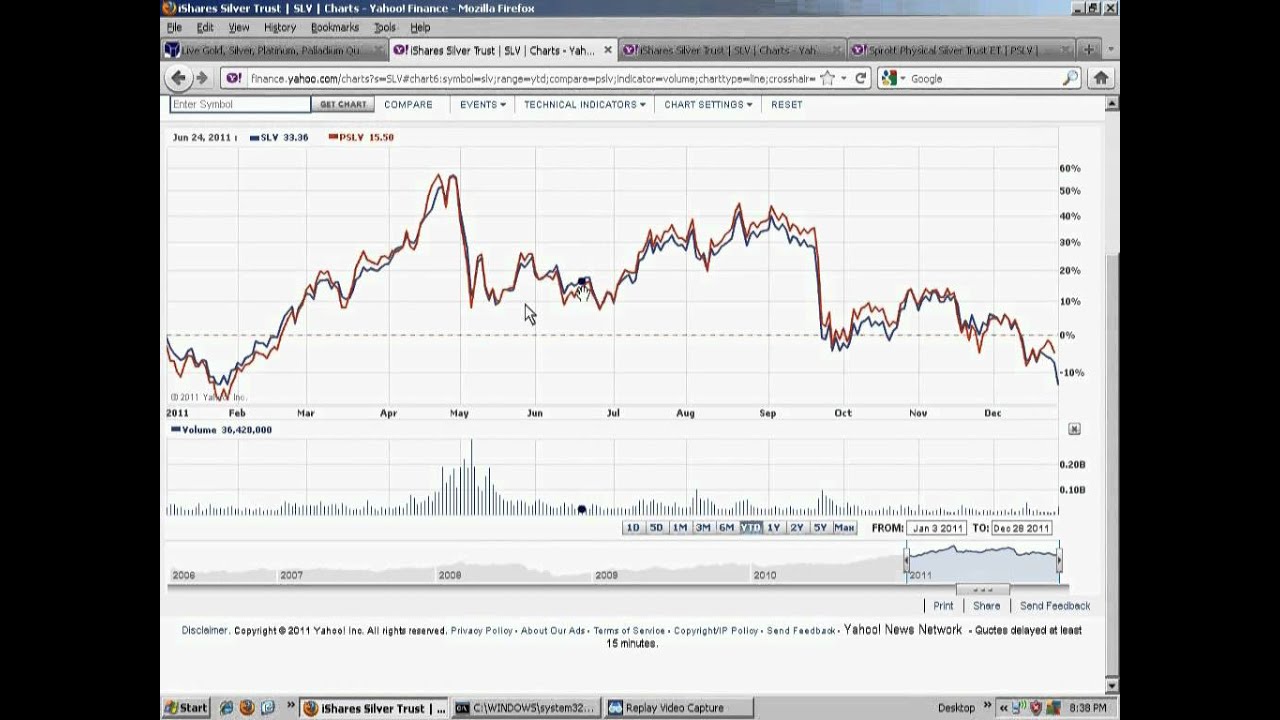This screenshot has width=1280, height=720.
Task: Click the red security shield tray icon
Action: pos(1036,708)
